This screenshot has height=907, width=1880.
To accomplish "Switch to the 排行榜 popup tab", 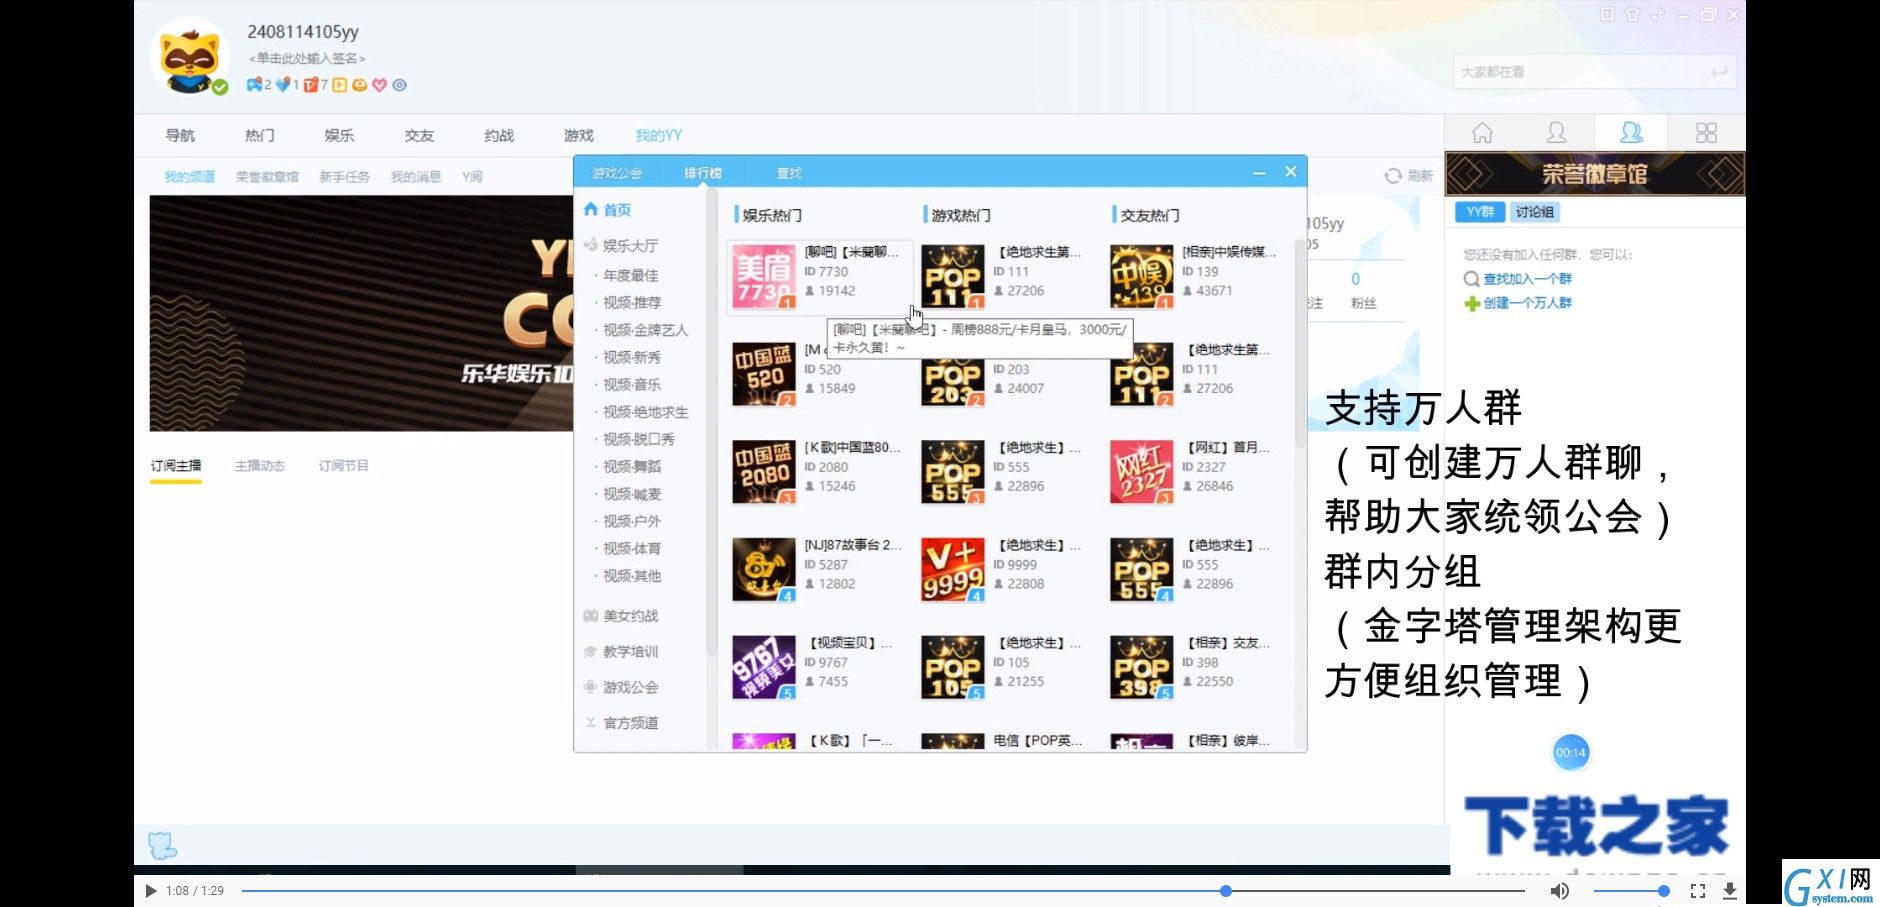I will pos(703,173).
